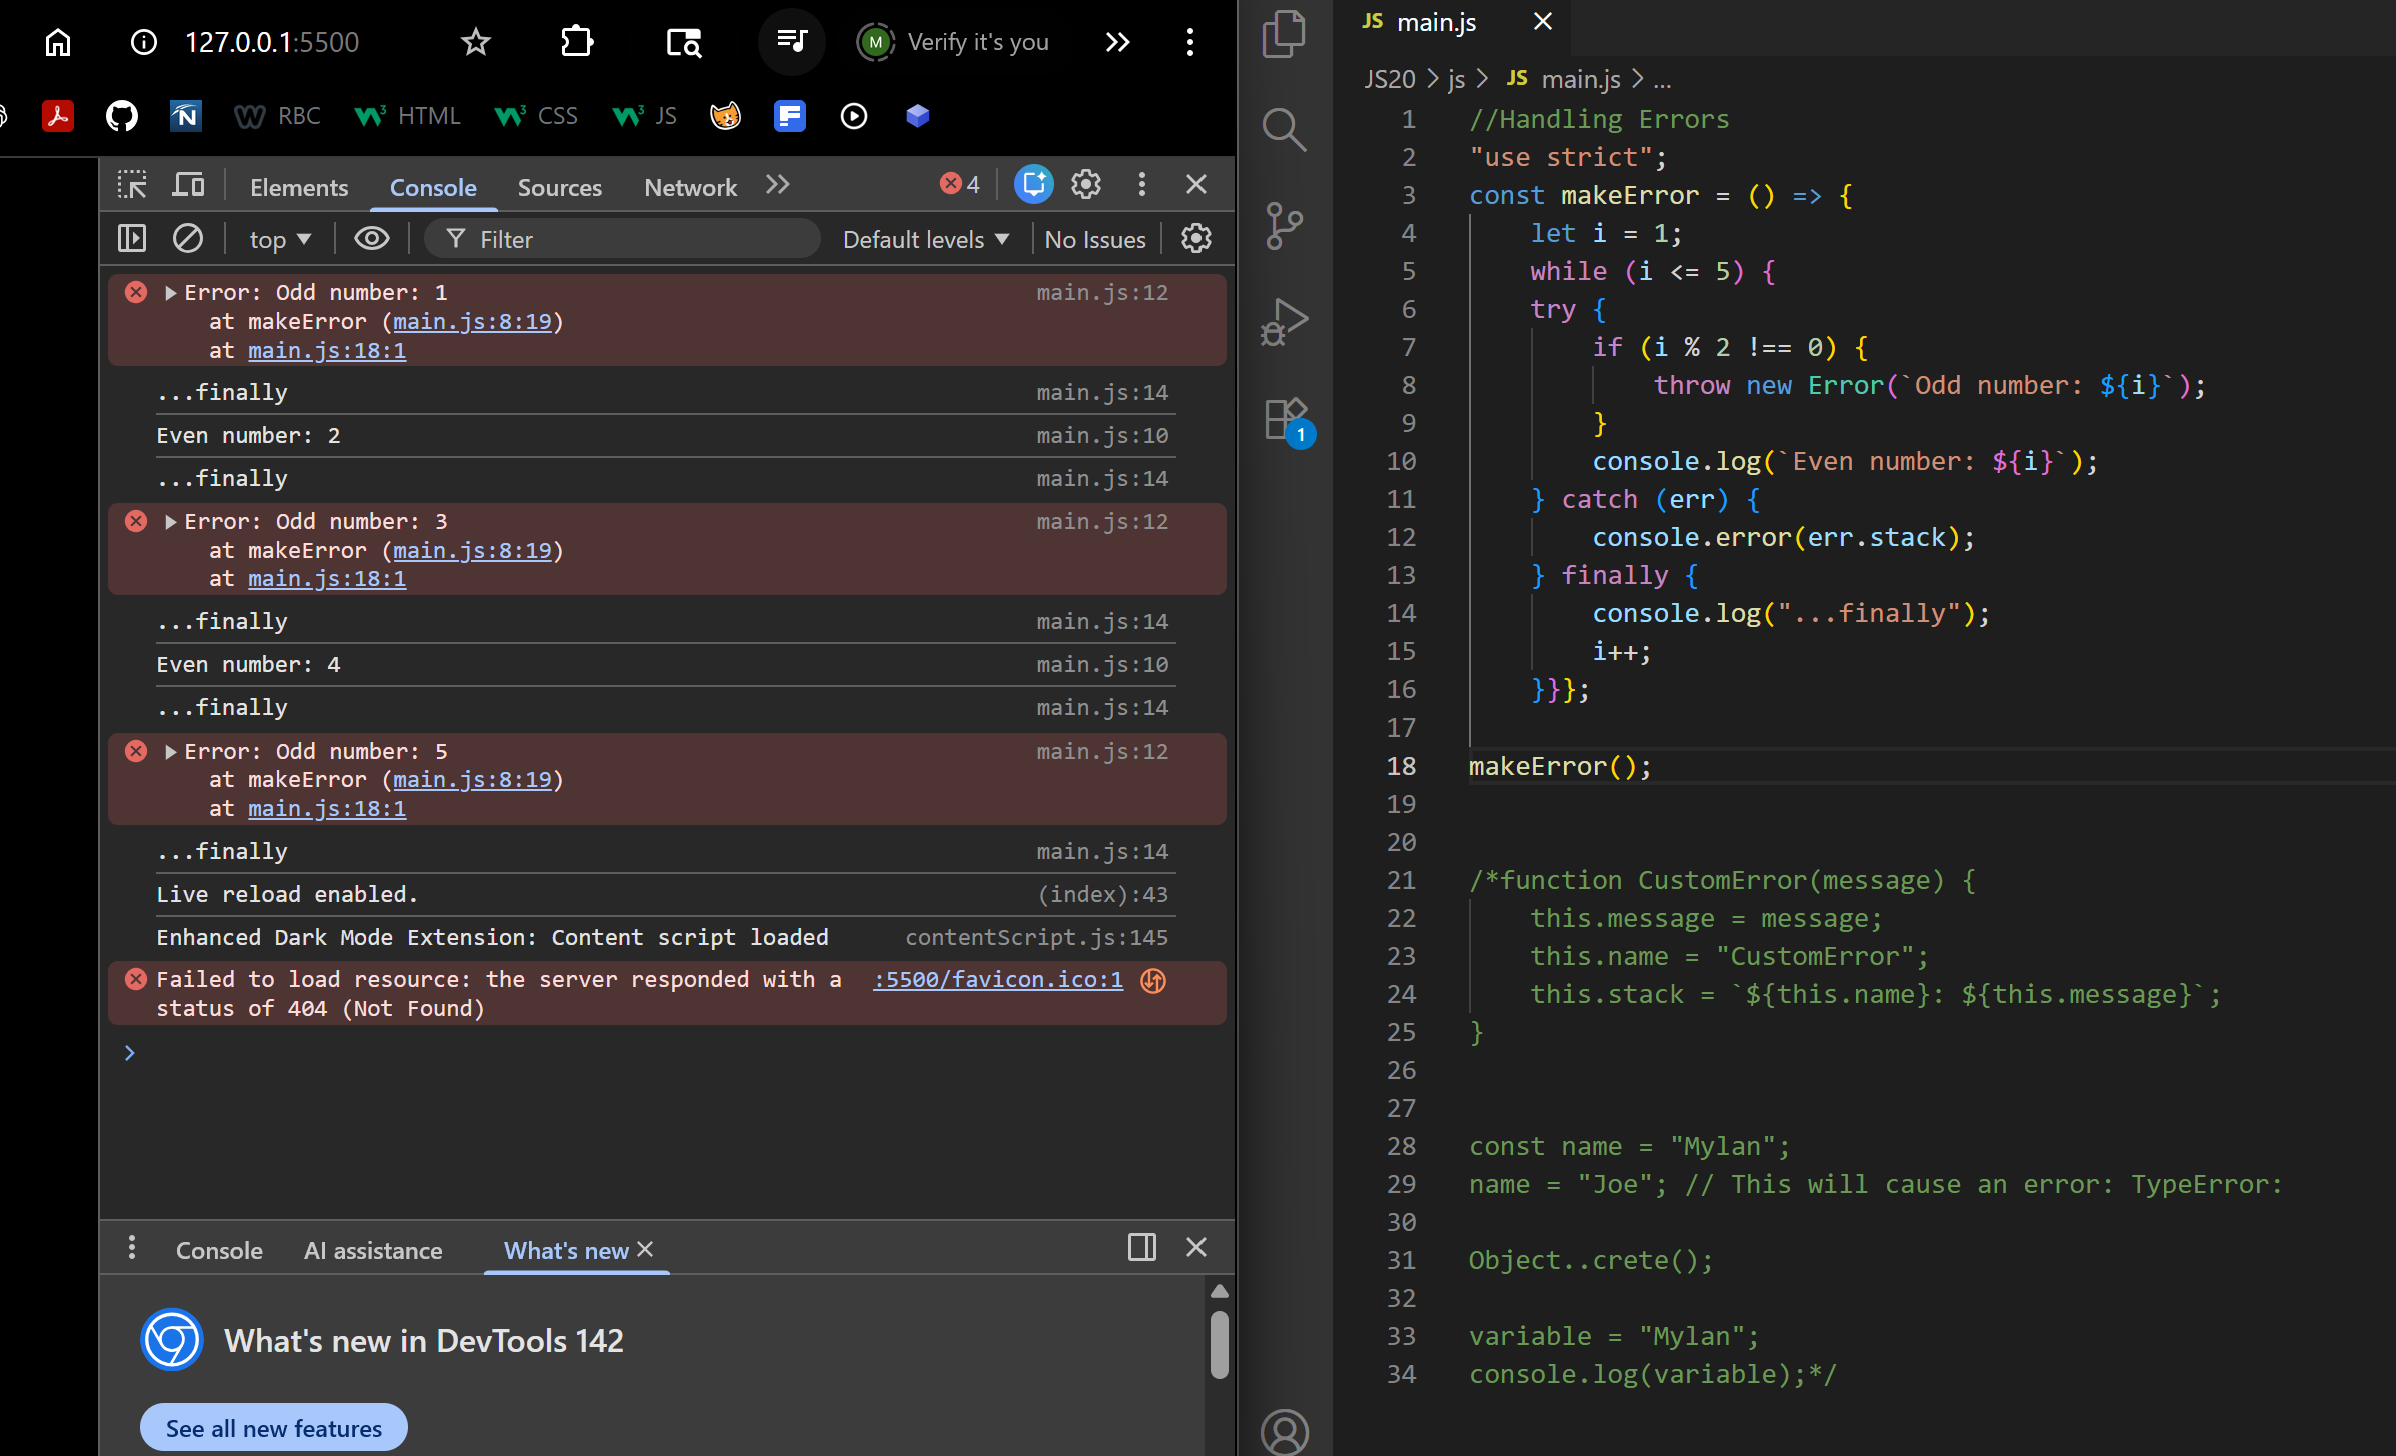Expand the Odd number: 1 error

[171, 293]
